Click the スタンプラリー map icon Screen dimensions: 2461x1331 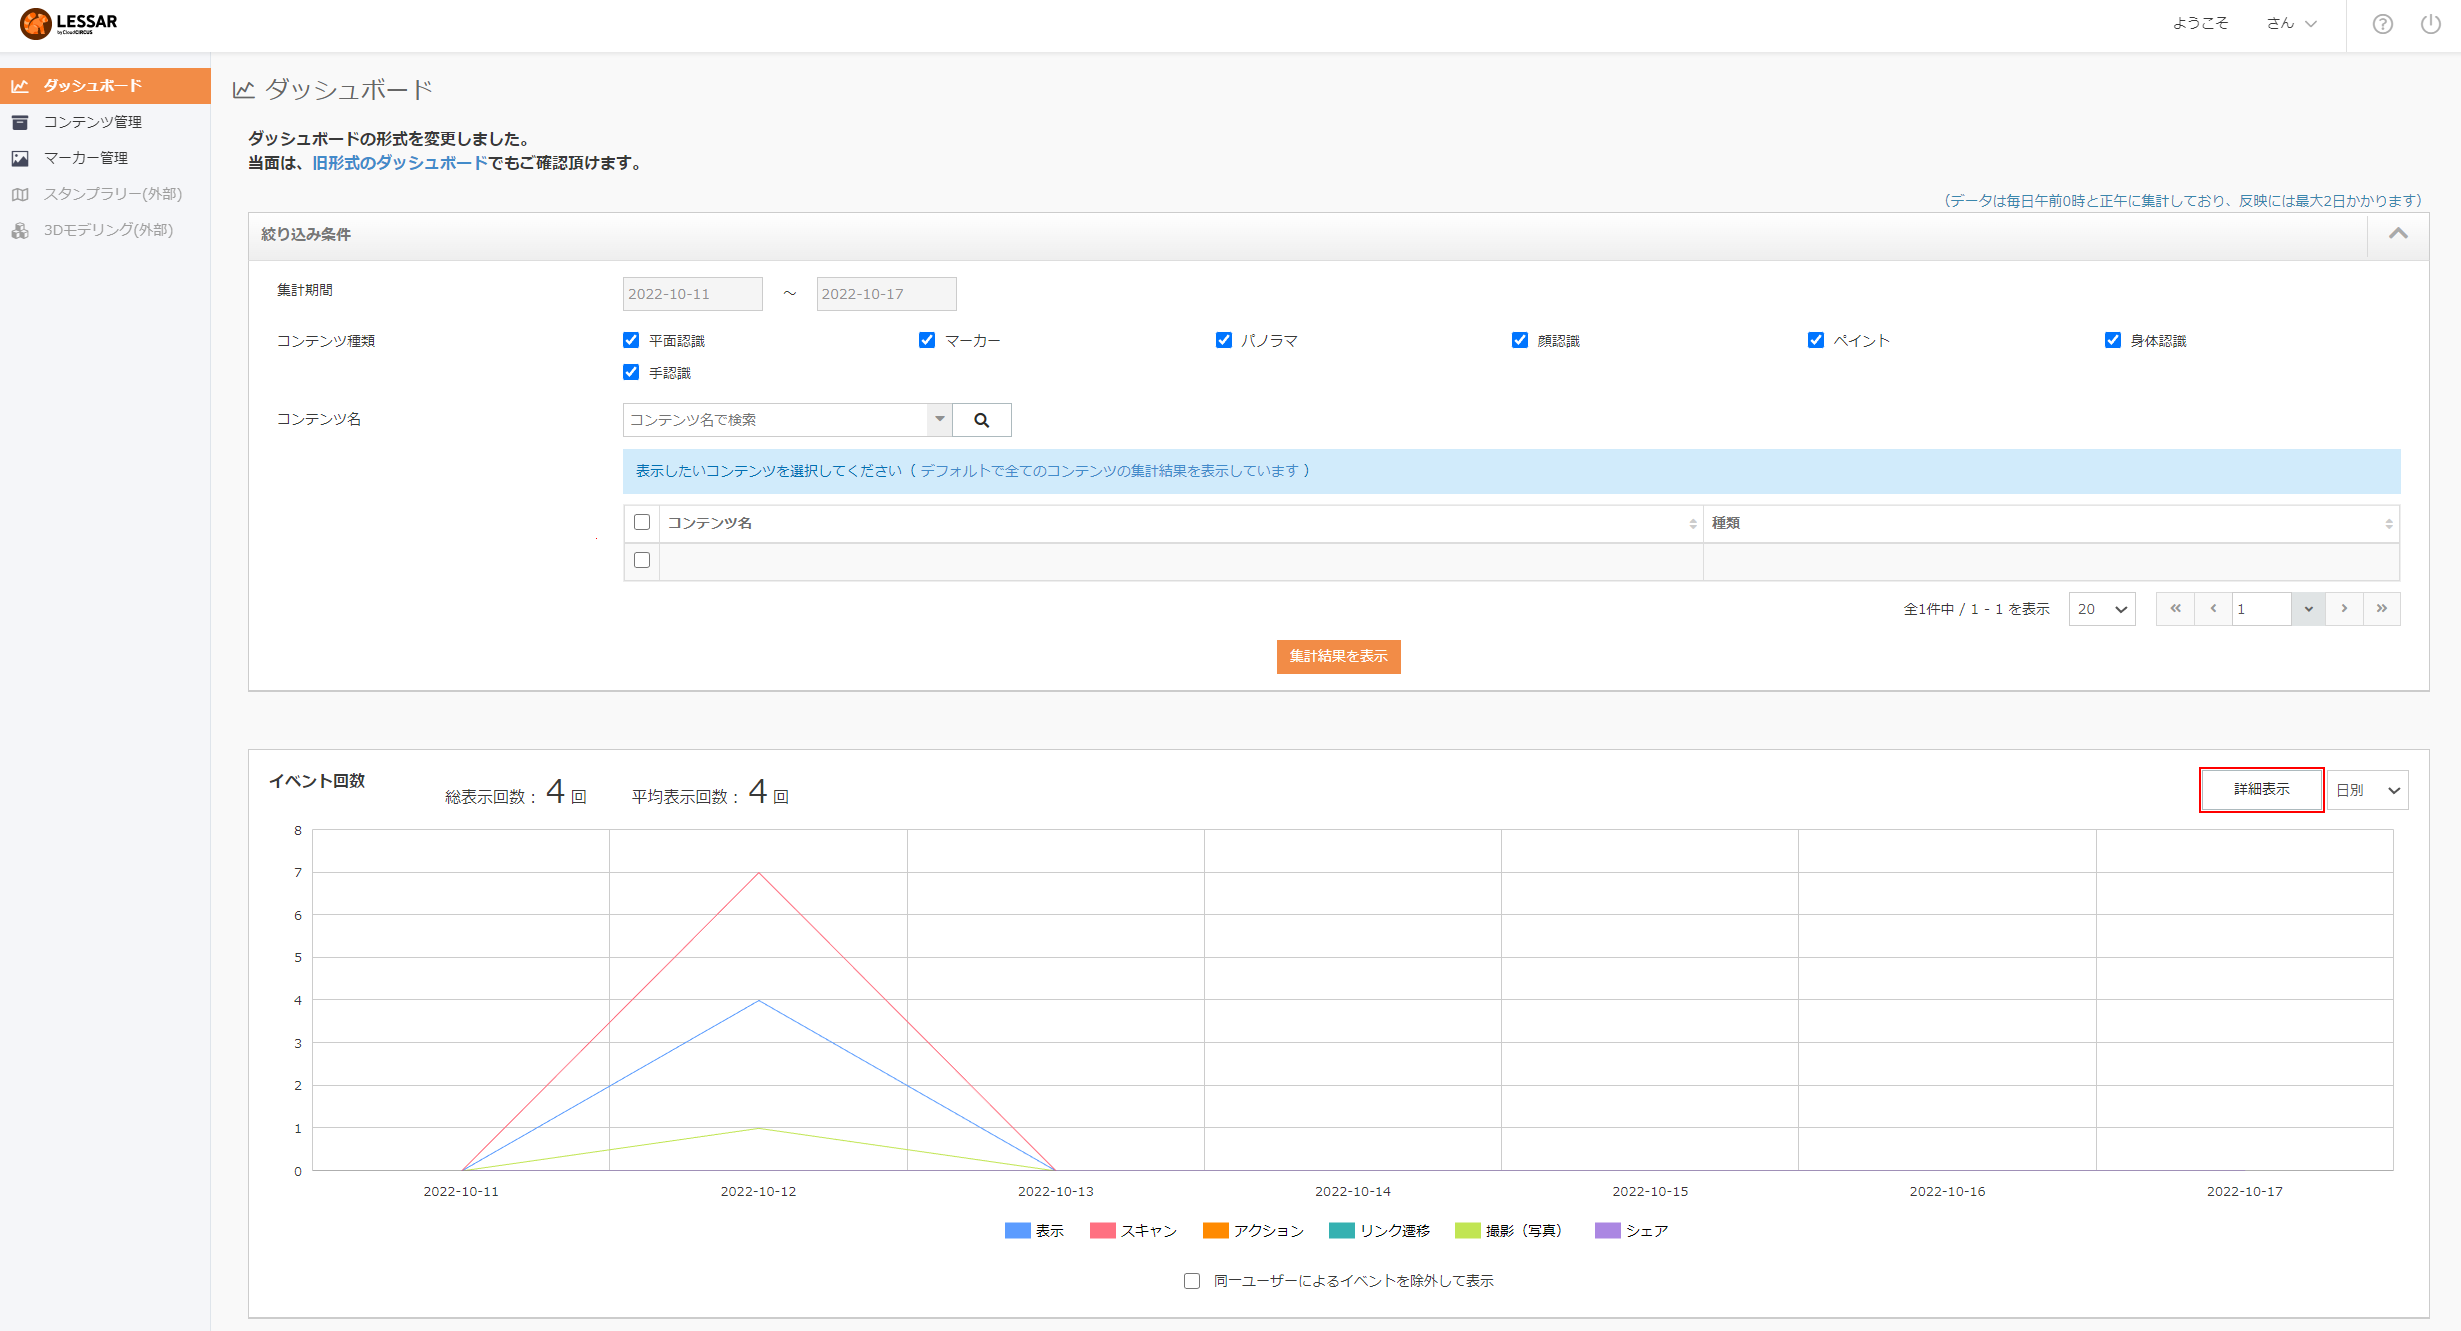[x=20, y=194]
